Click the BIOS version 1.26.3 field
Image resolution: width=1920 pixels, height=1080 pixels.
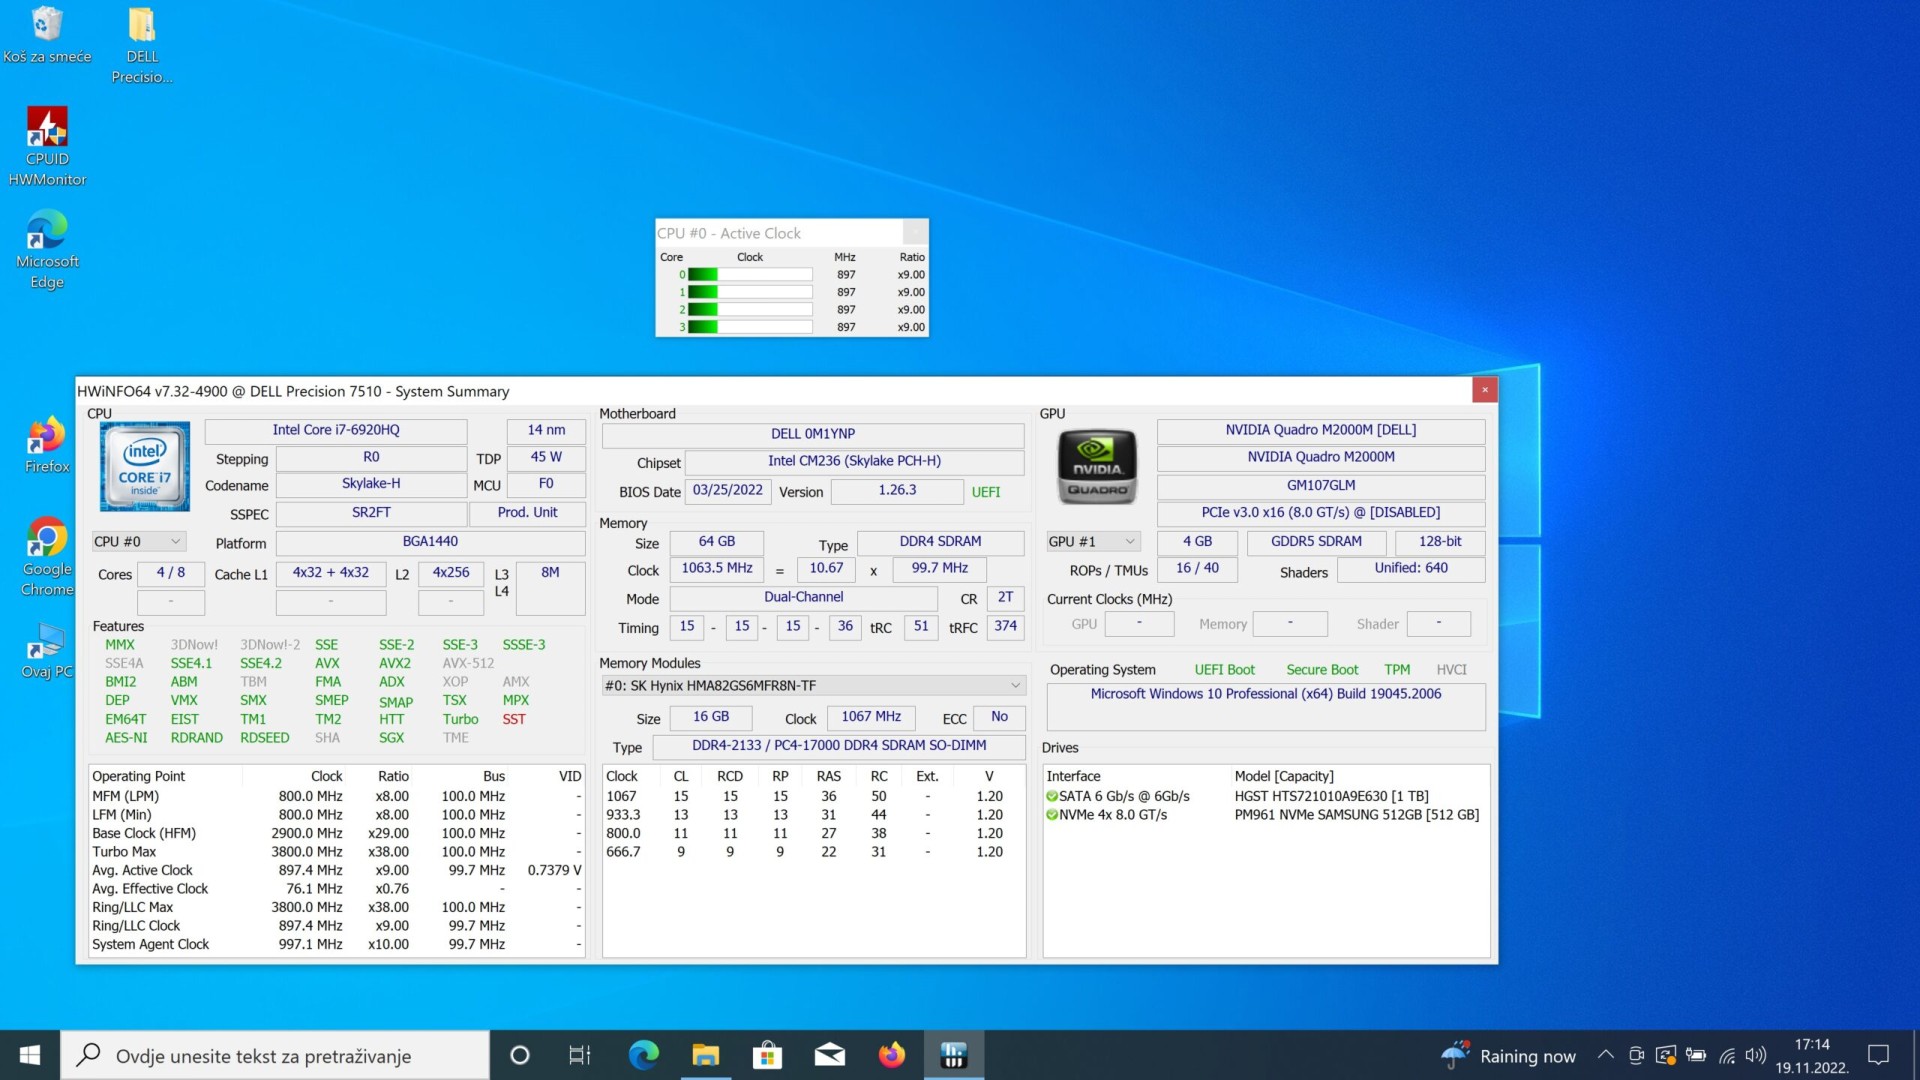[897, 490]
